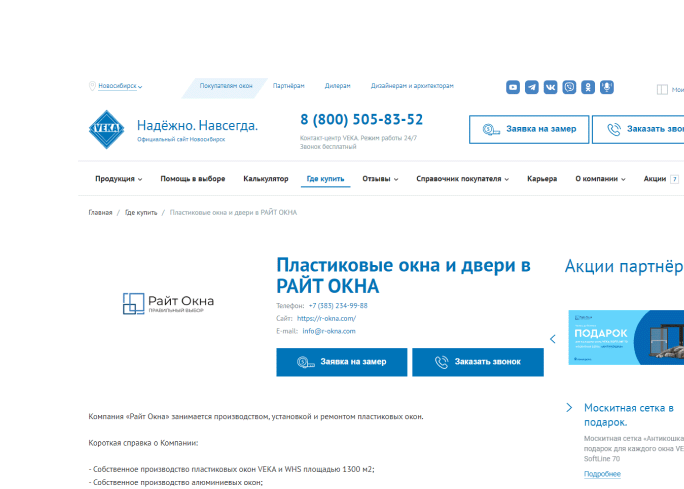Screen dimensions: 684x489
Task: Go to Где купить breadcrumb
Action: 141,212
